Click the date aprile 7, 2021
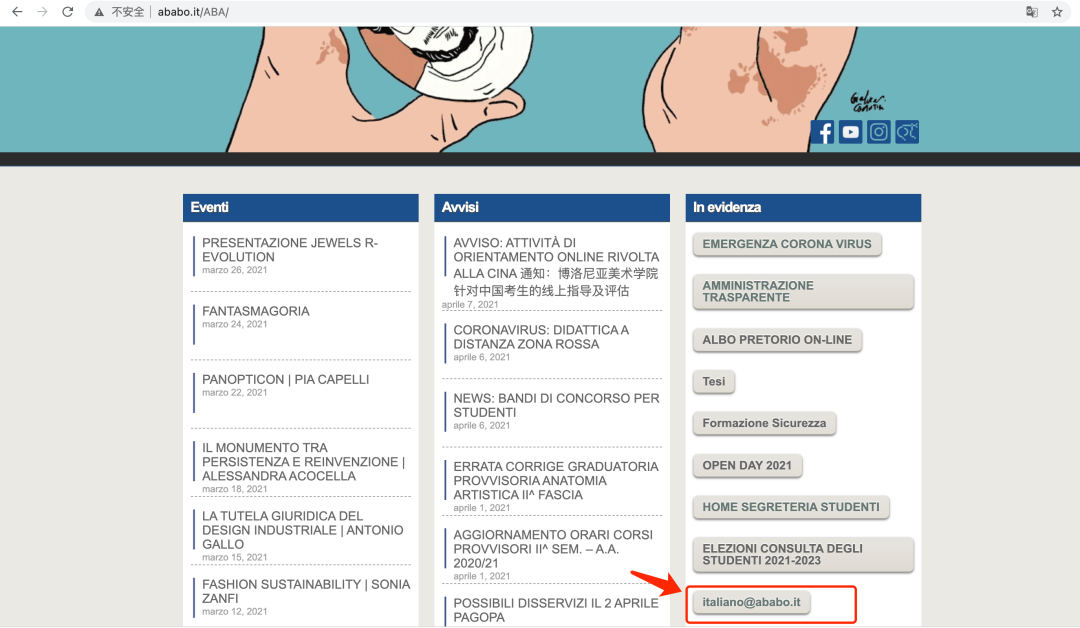Image resolution: width=1080 pixels, height=628 pixels. tap(470, 304)
